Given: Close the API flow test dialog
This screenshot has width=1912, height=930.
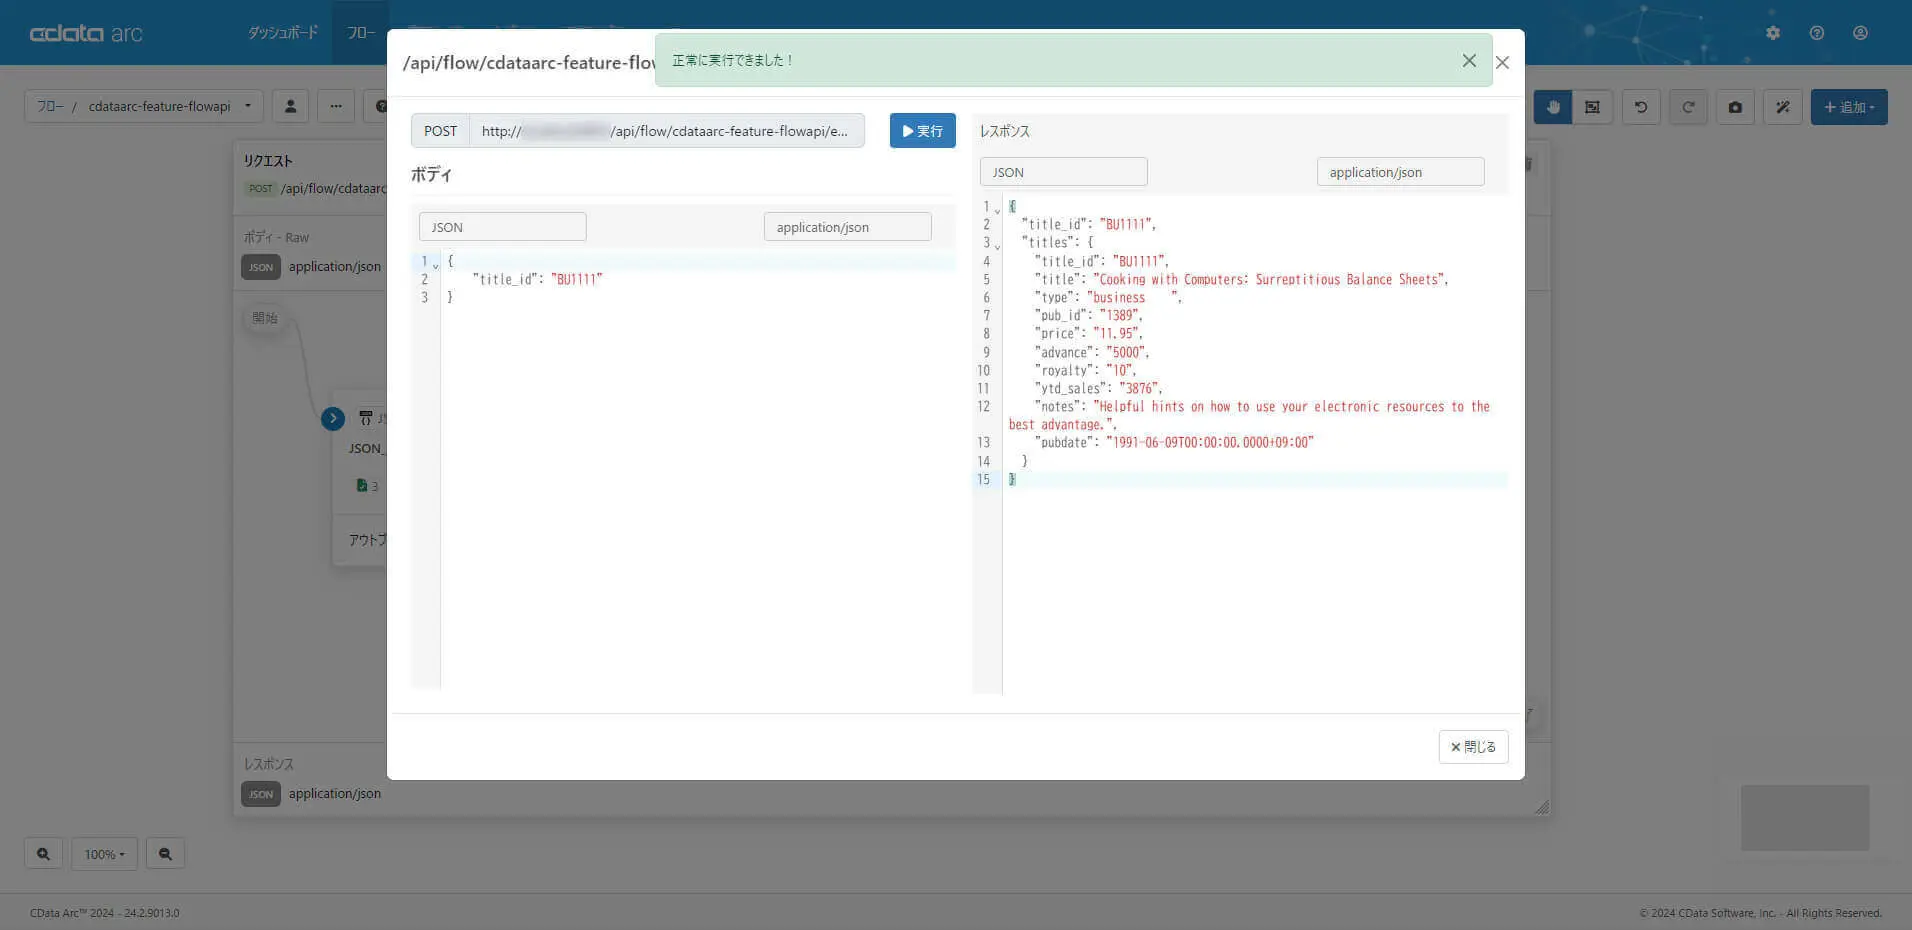Looking at the screenshot, I should click(x=1502, y=62).
